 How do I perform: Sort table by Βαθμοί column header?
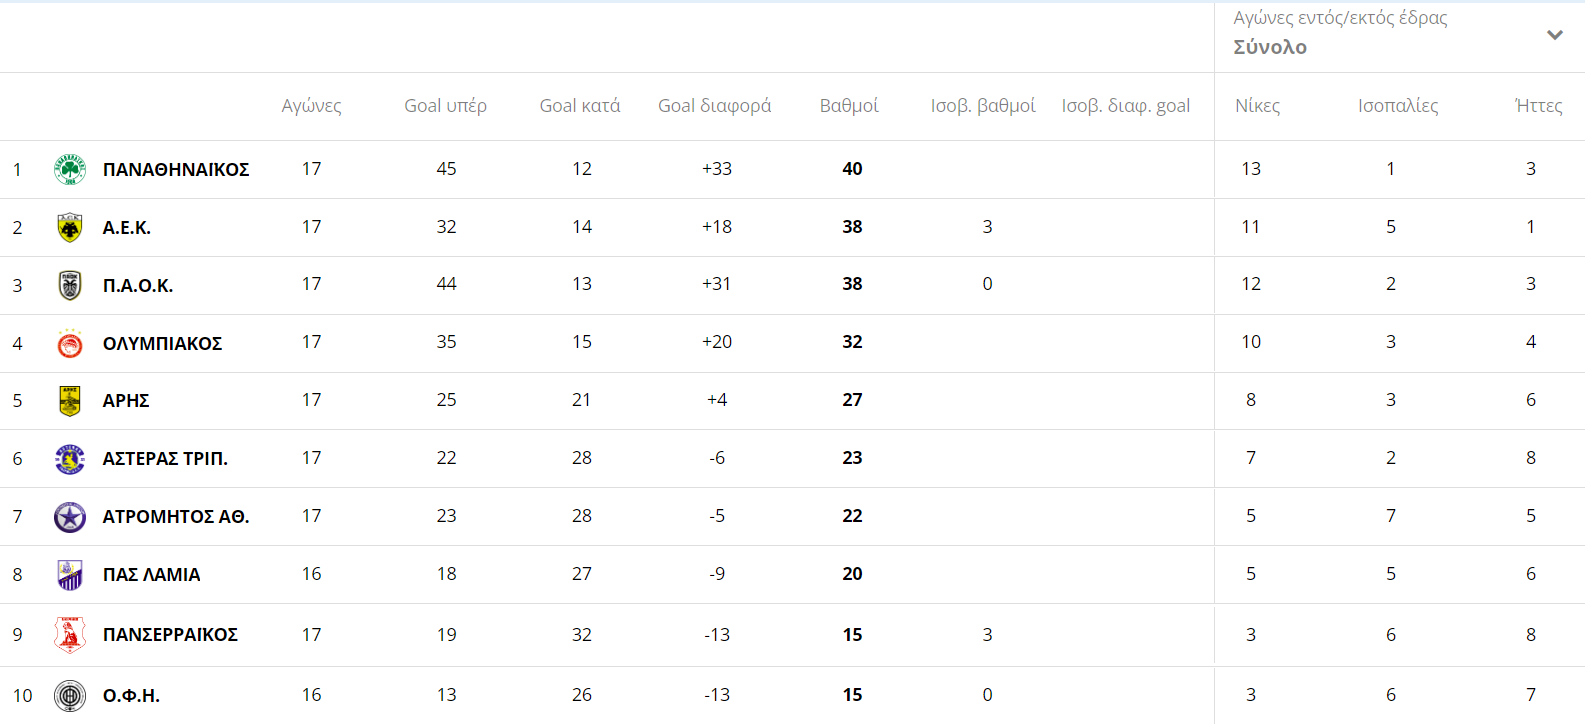pyautogui.click(x=849, y=106)
